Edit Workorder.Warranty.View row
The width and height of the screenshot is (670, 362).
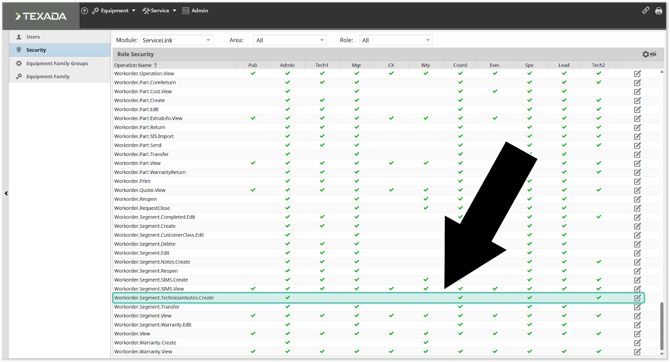[637, 352]
